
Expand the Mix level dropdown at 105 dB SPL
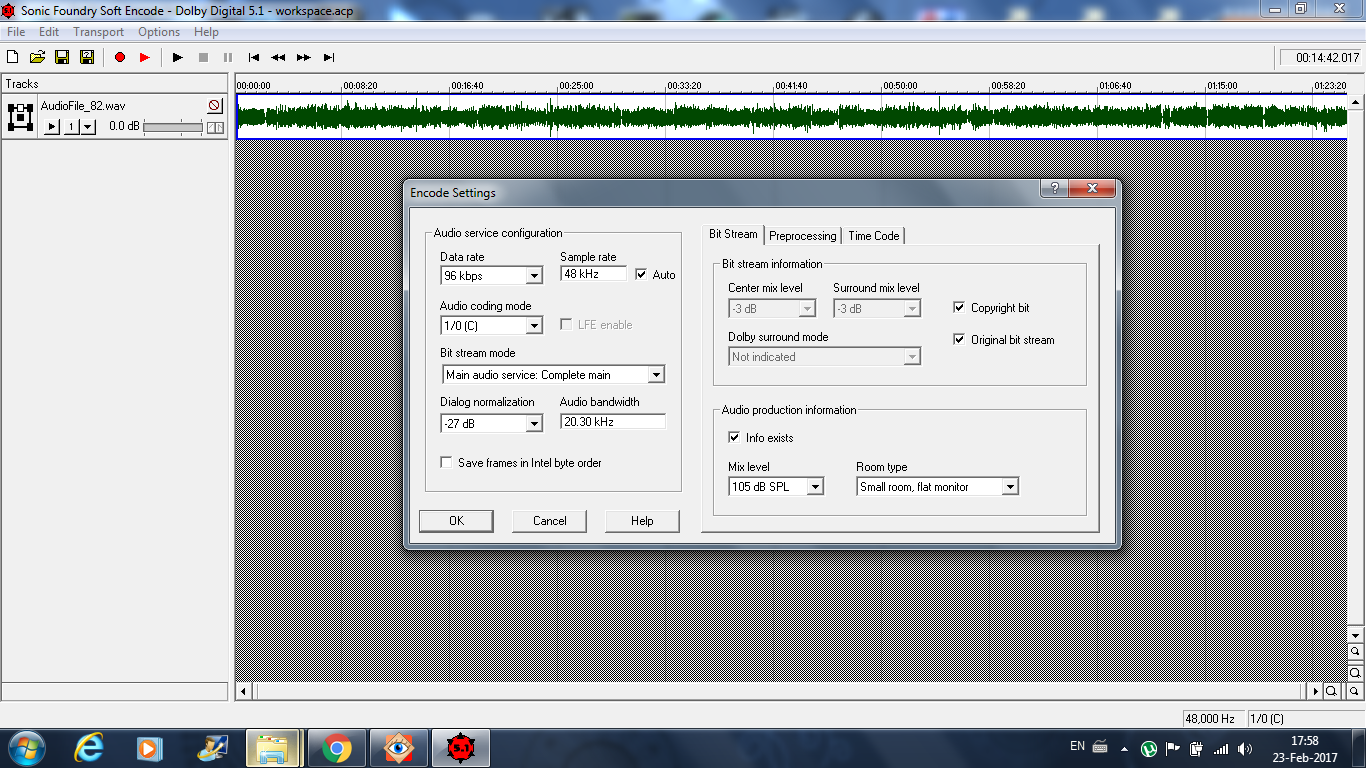815,487
